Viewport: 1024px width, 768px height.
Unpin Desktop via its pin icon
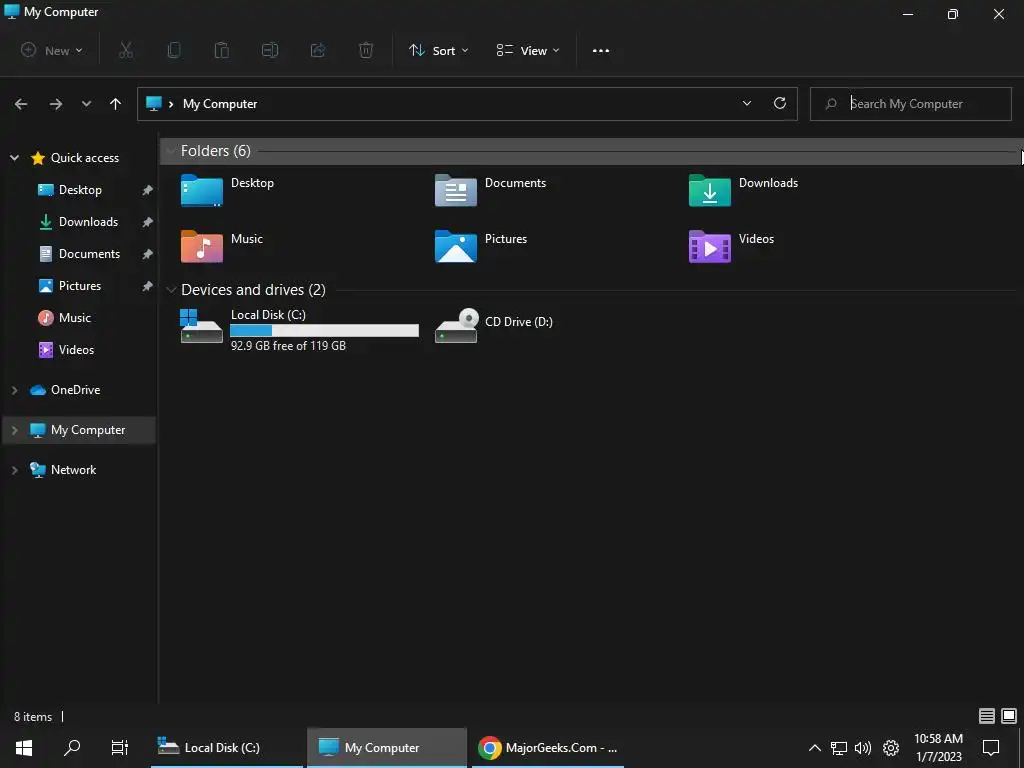148,190
